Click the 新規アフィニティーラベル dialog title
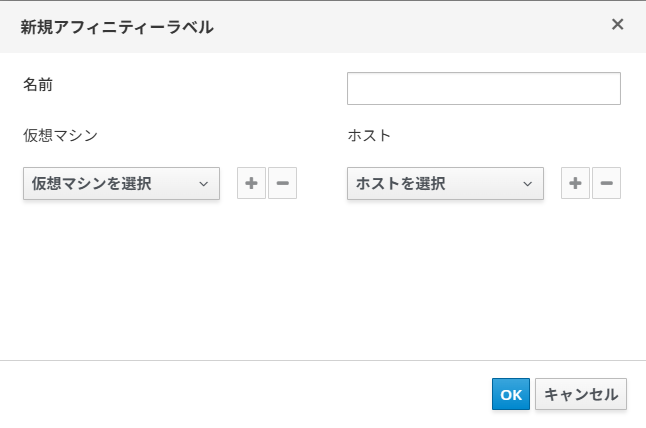 [x=117, y=27]
